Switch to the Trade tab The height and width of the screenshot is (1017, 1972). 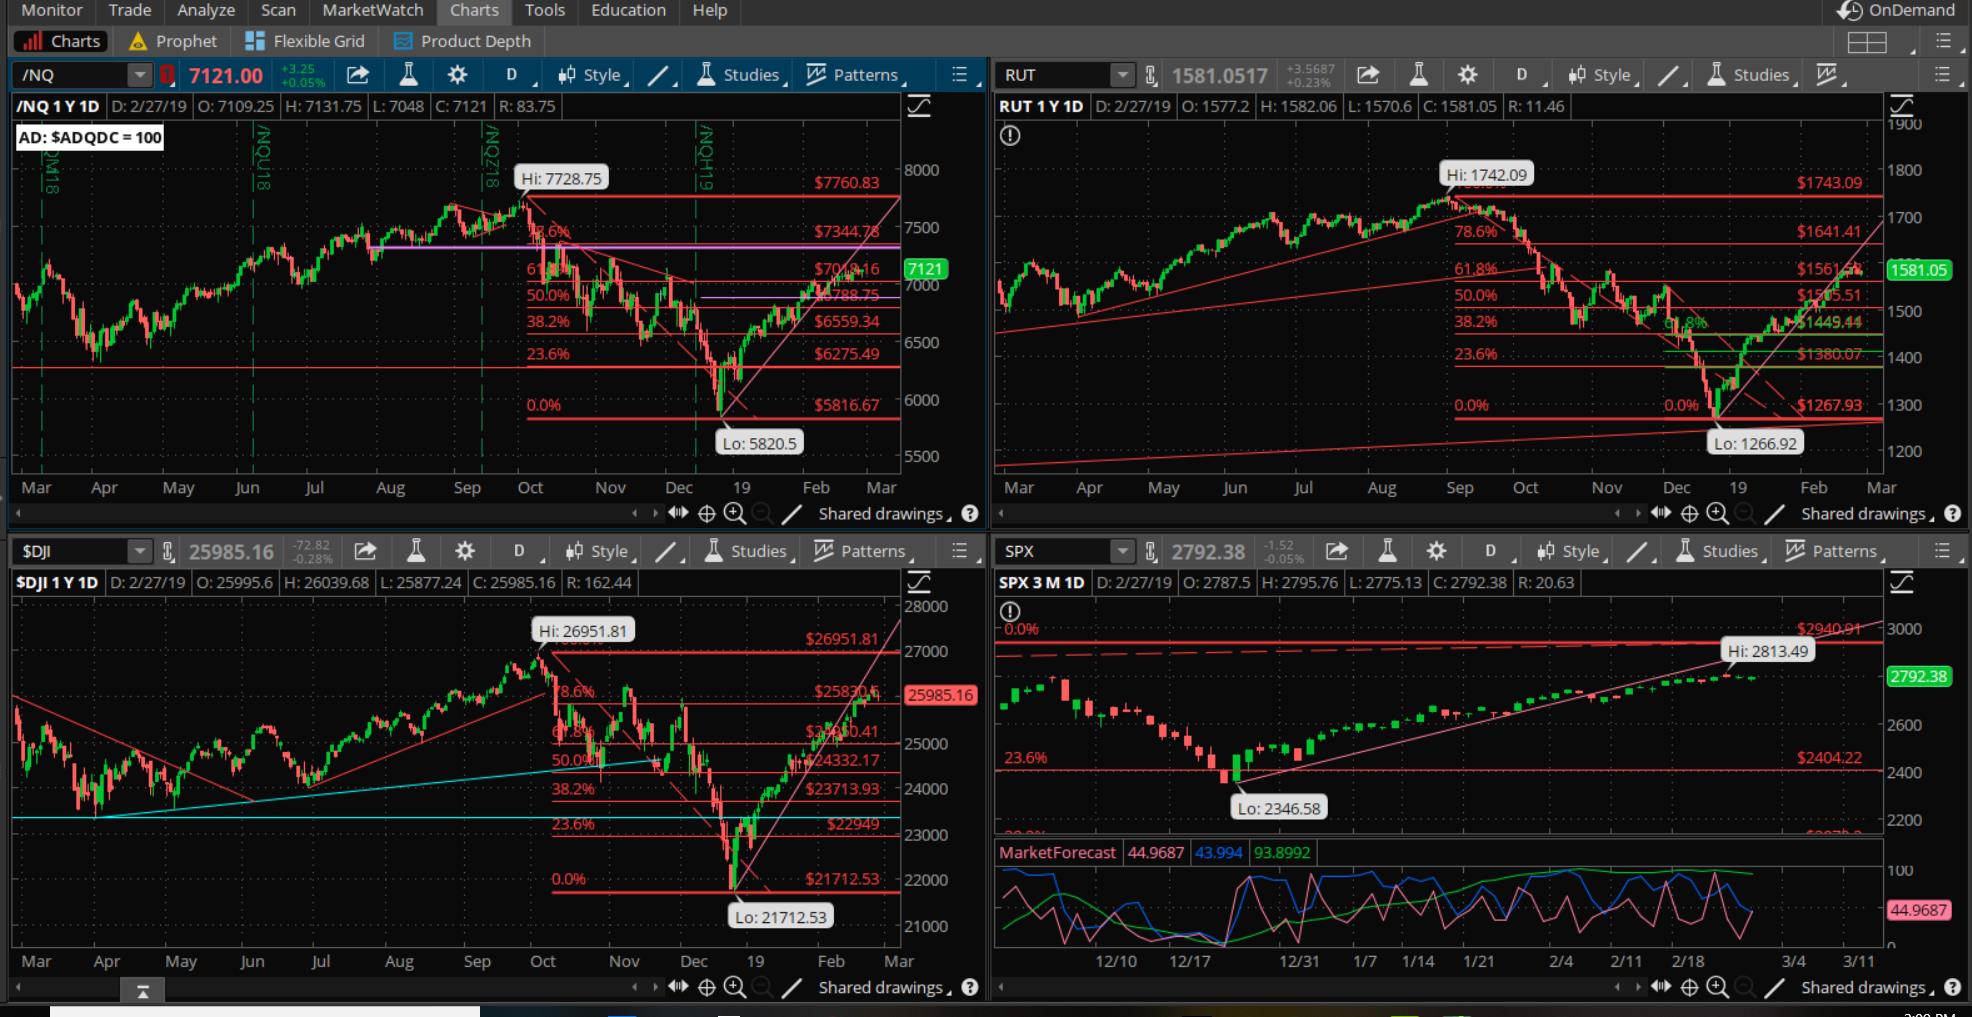tap(130, 10)
